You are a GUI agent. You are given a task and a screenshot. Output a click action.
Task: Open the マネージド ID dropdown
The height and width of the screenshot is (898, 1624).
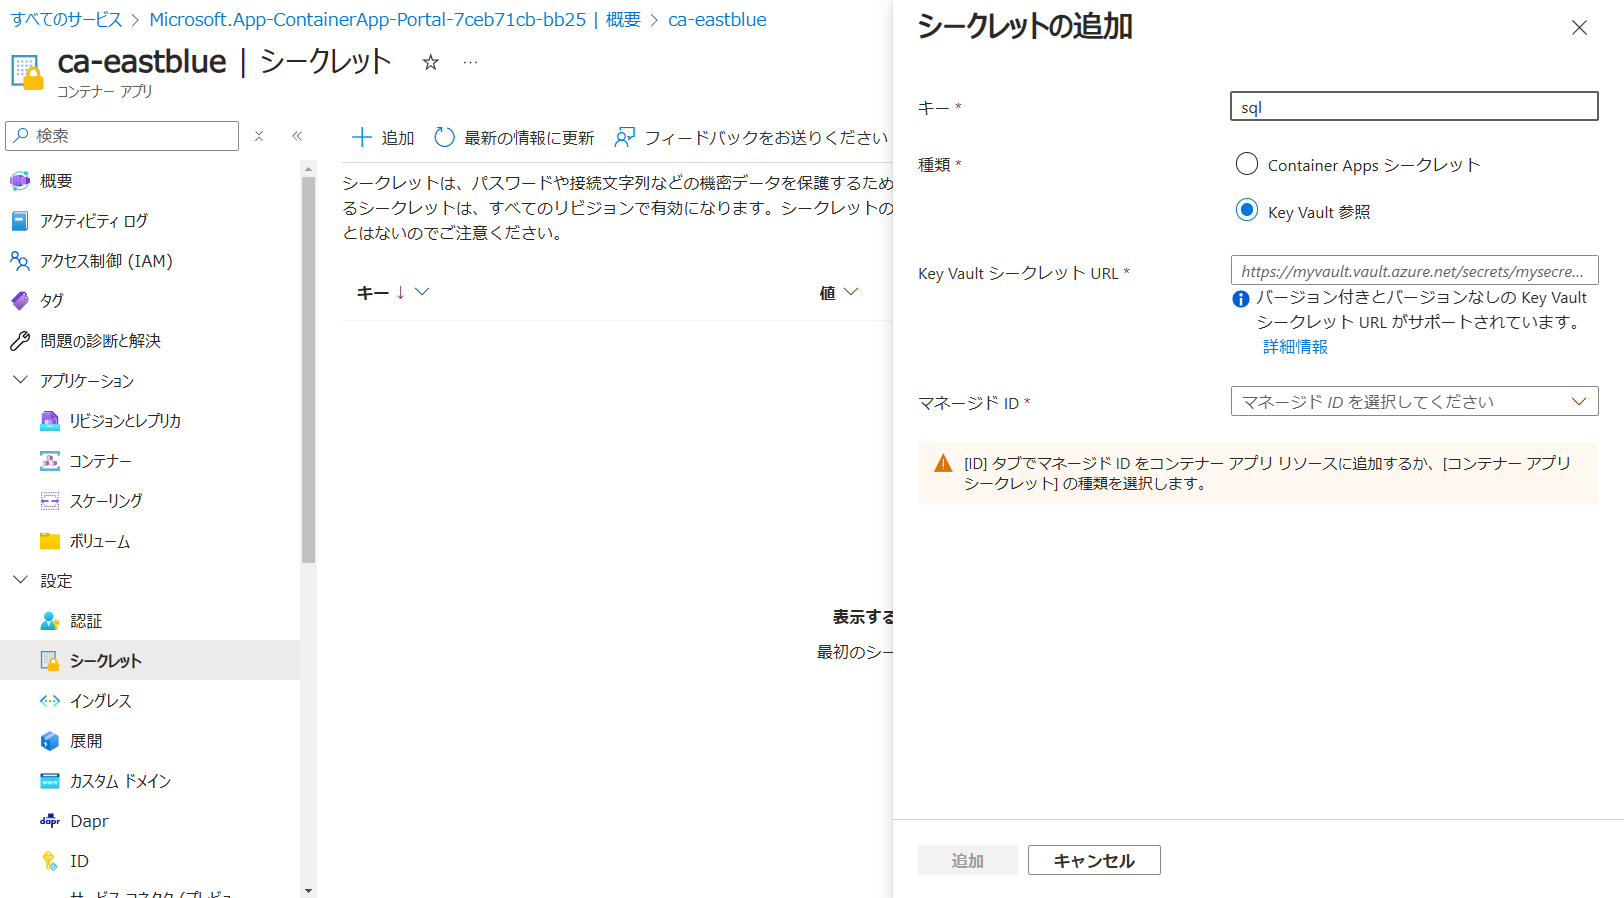1414,401
